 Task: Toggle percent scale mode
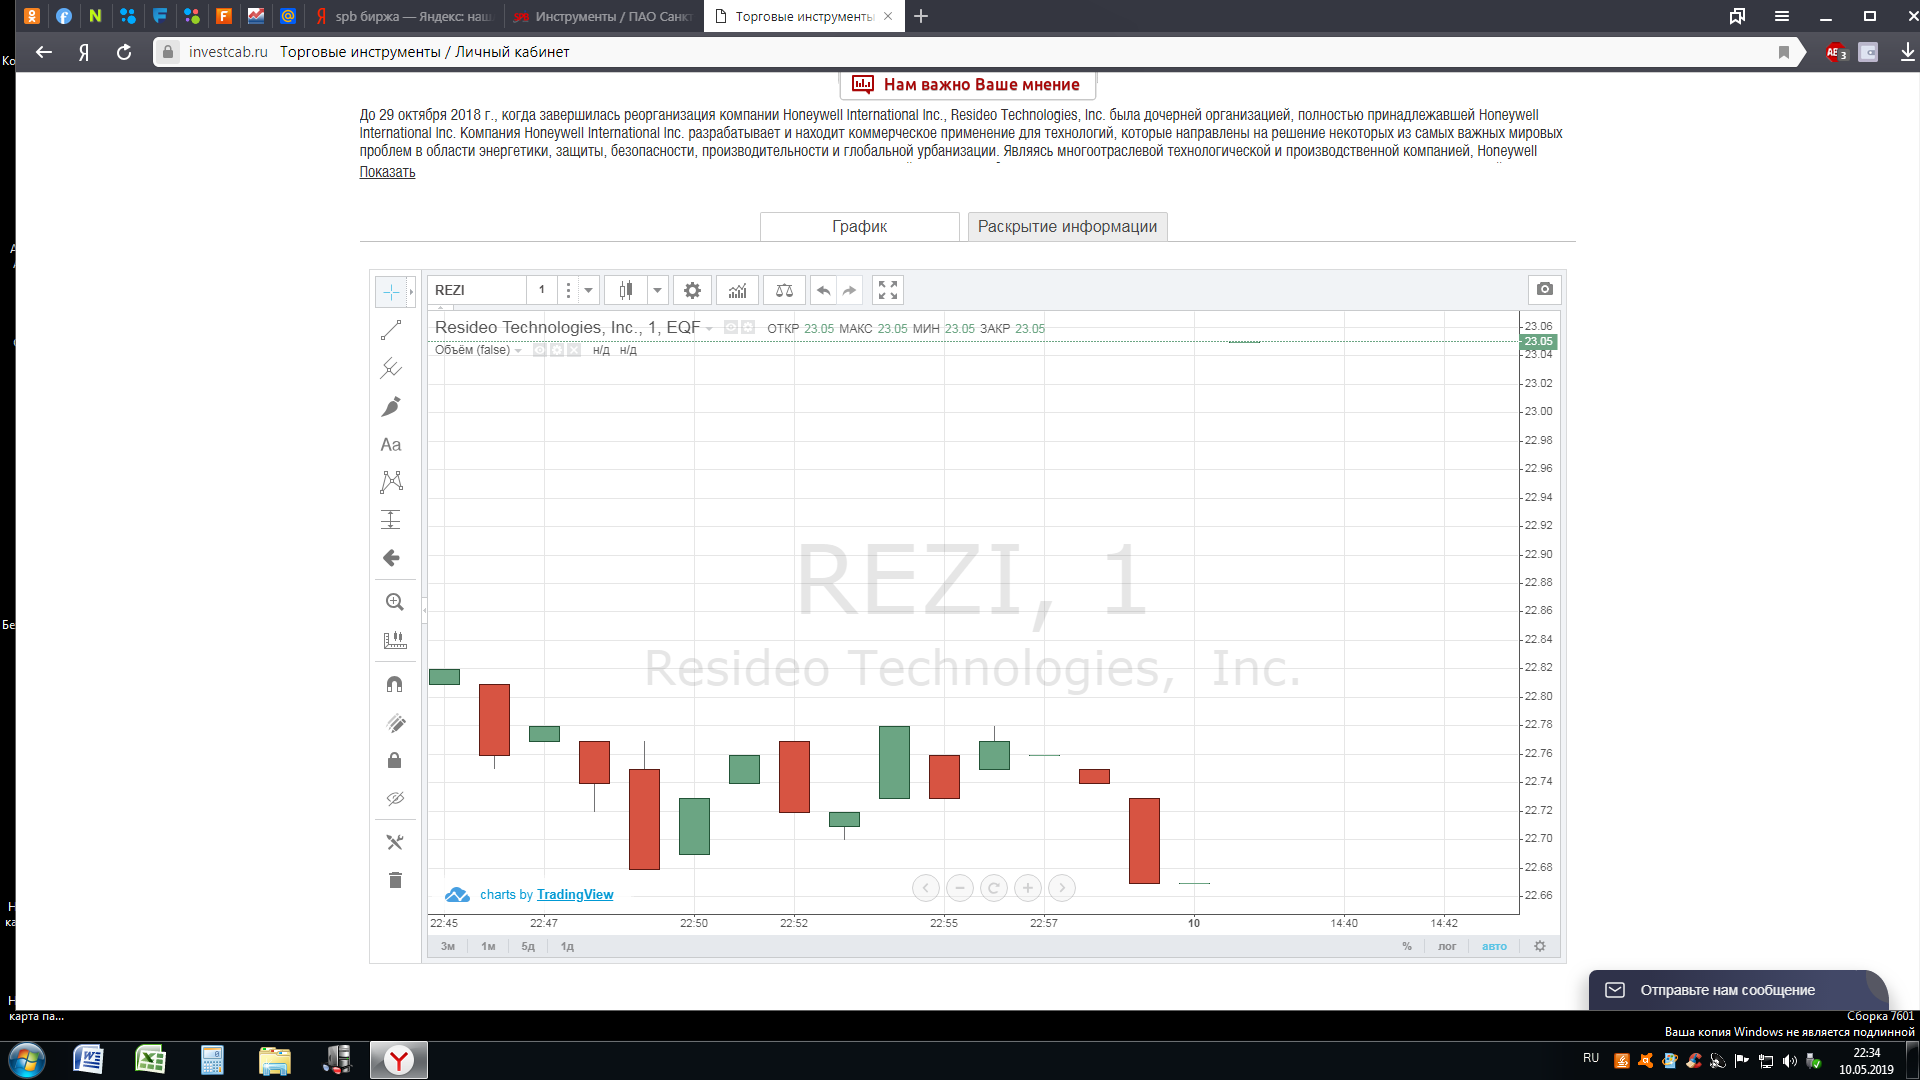click(1407, 946)
